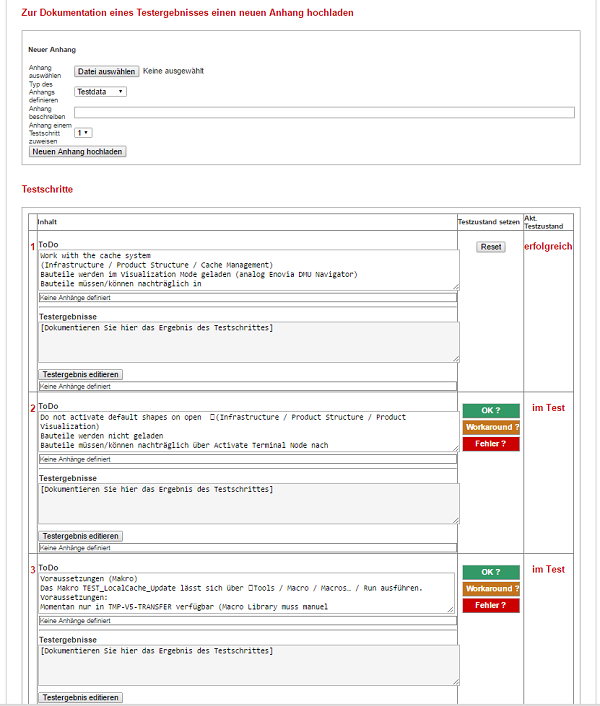Click into the ToDo text area of step 3
This screenshot has height=706, width=600.
247,593
